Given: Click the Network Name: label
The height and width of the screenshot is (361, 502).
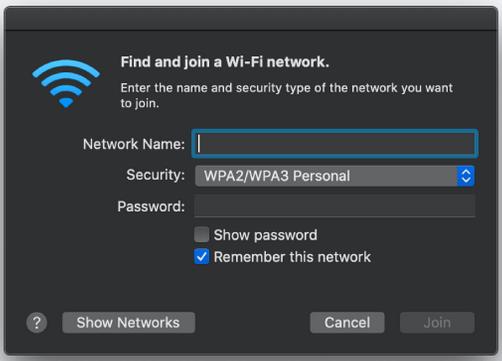Looking at the screenshot, I should tap(134, 144).
